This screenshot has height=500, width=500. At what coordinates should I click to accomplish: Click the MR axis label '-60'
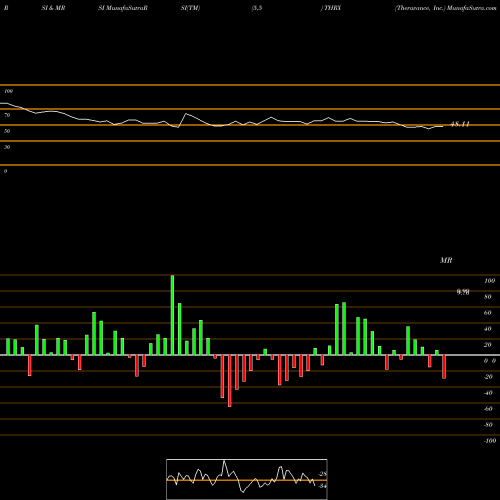488,409
